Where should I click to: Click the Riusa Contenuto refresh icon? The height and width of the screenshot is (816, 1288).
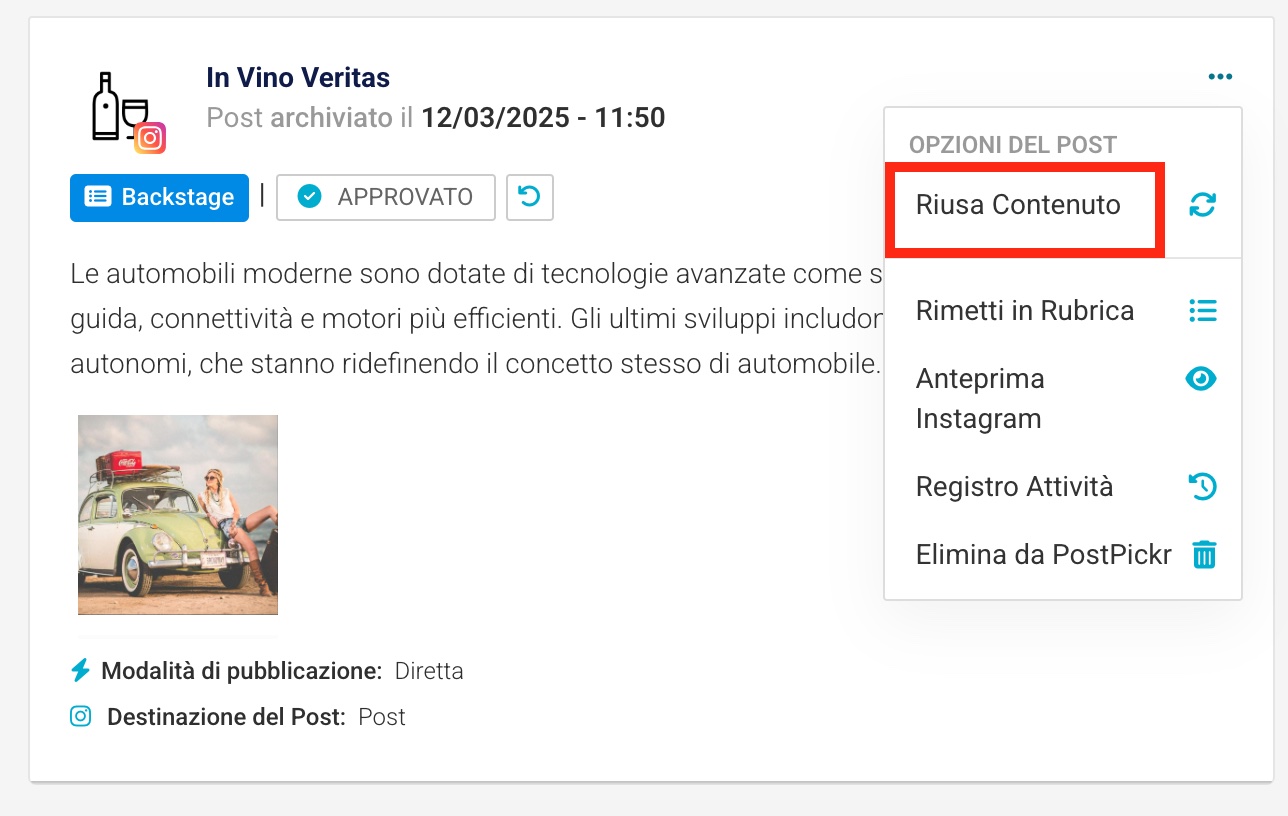coord(1202,205)
